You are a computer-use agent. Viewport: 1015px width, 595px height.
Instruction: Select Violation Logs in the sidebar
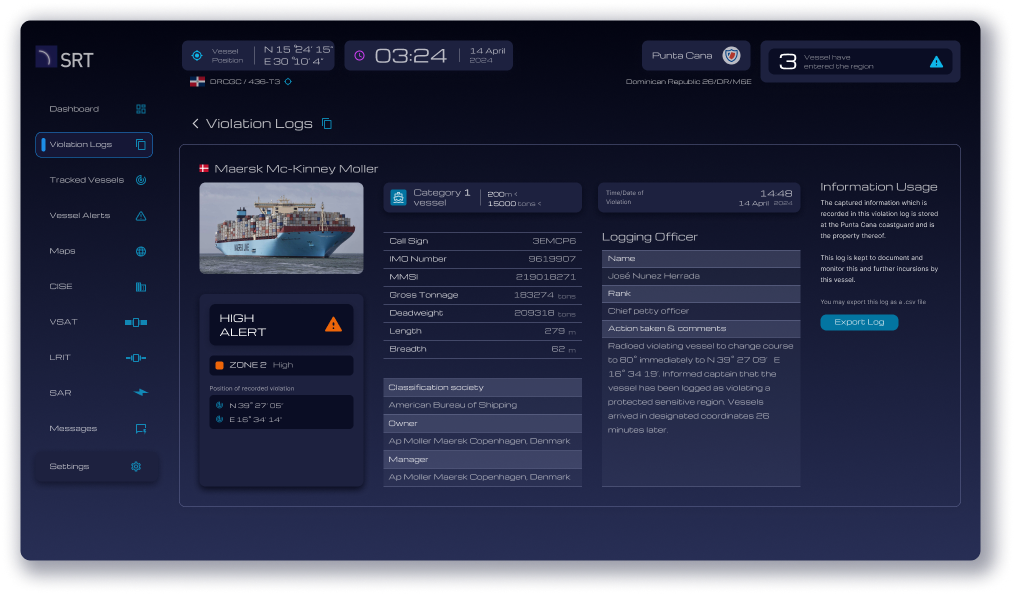94,144
